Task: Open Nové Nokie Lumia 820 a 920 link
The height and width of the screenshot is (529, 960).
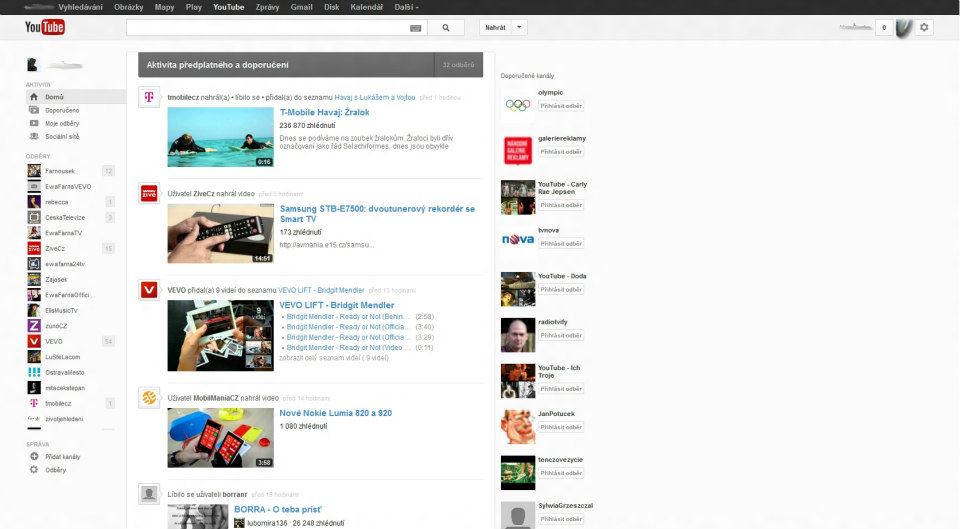Action: coord(336,413)
